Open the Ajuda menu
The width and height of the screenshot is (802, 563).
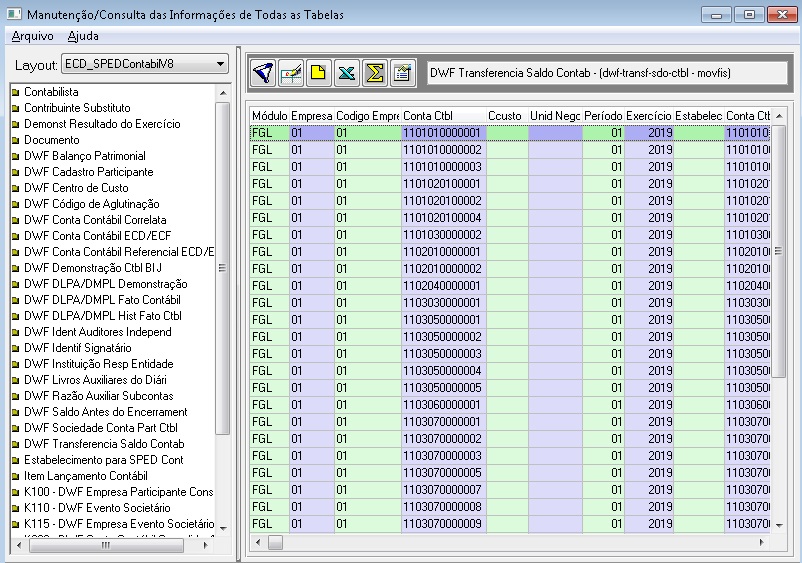83,36
